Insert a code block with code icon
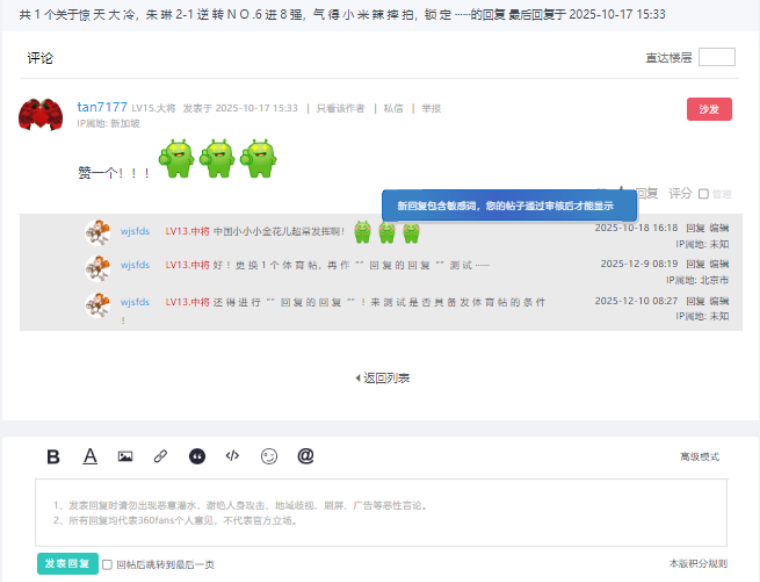Image resolution: width=760 pixels, height=582 pixels. pos(232,456)
